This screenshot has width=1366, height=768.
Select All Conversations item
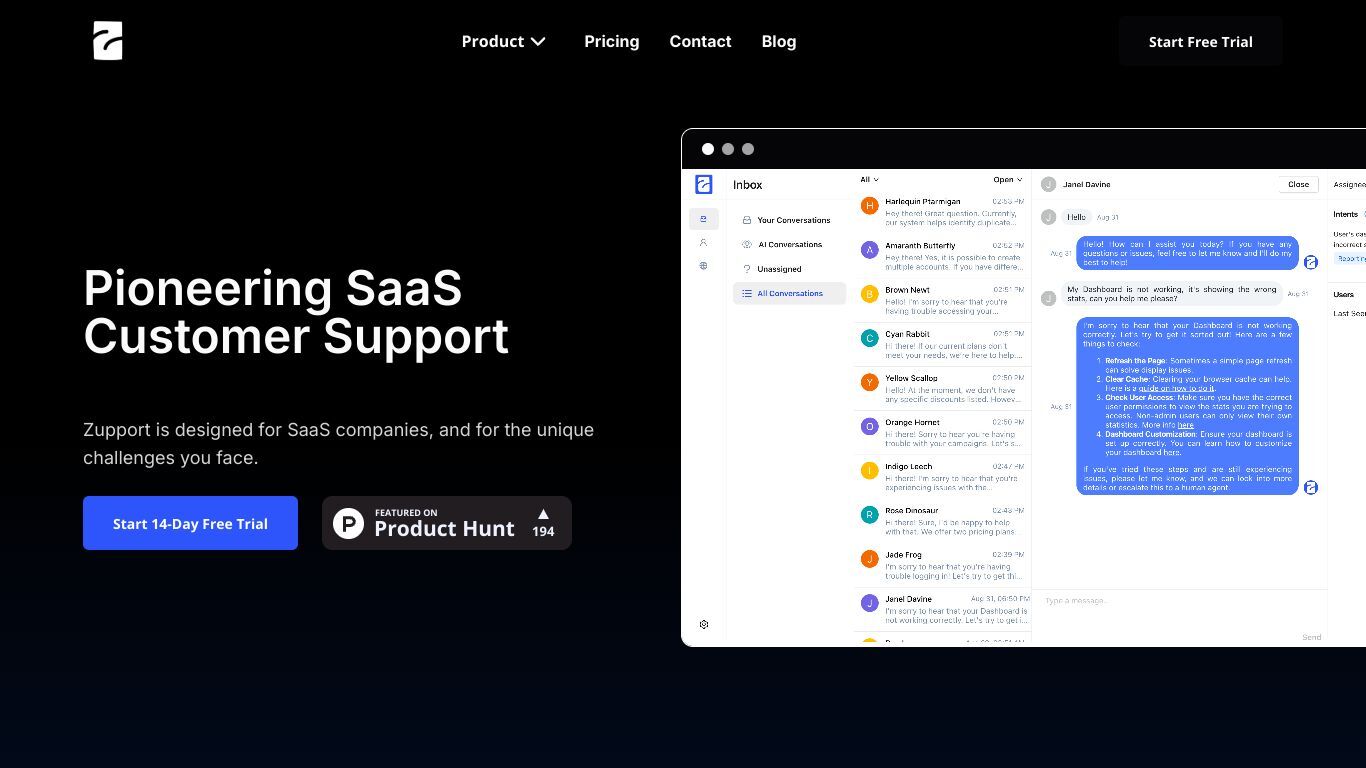[x=789, y=293]
